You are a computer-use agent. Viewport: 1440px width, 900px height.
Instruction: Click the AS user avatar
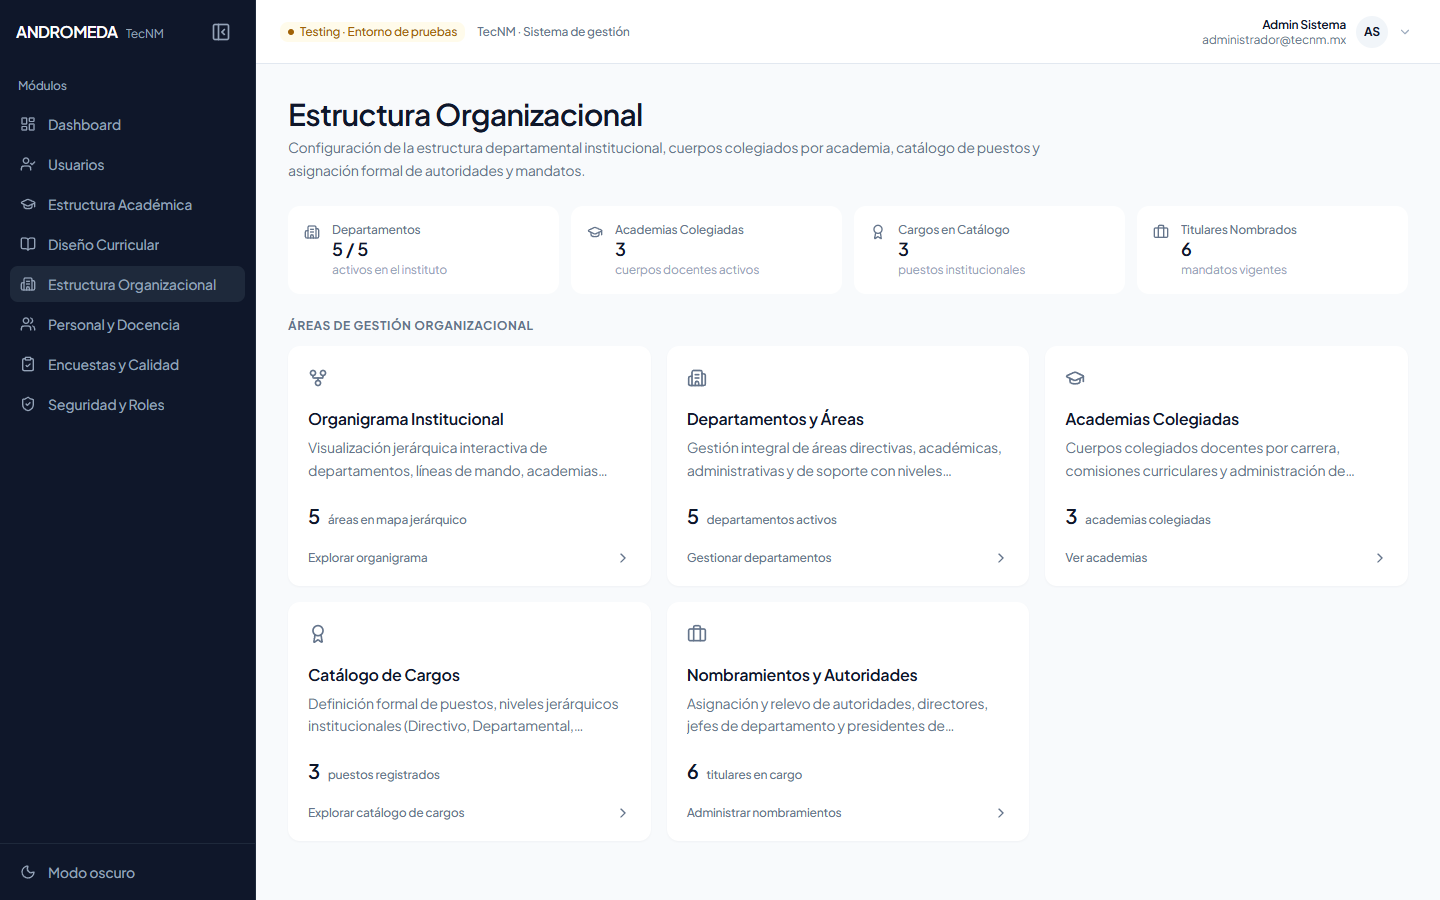click(x=1372, y=32)
